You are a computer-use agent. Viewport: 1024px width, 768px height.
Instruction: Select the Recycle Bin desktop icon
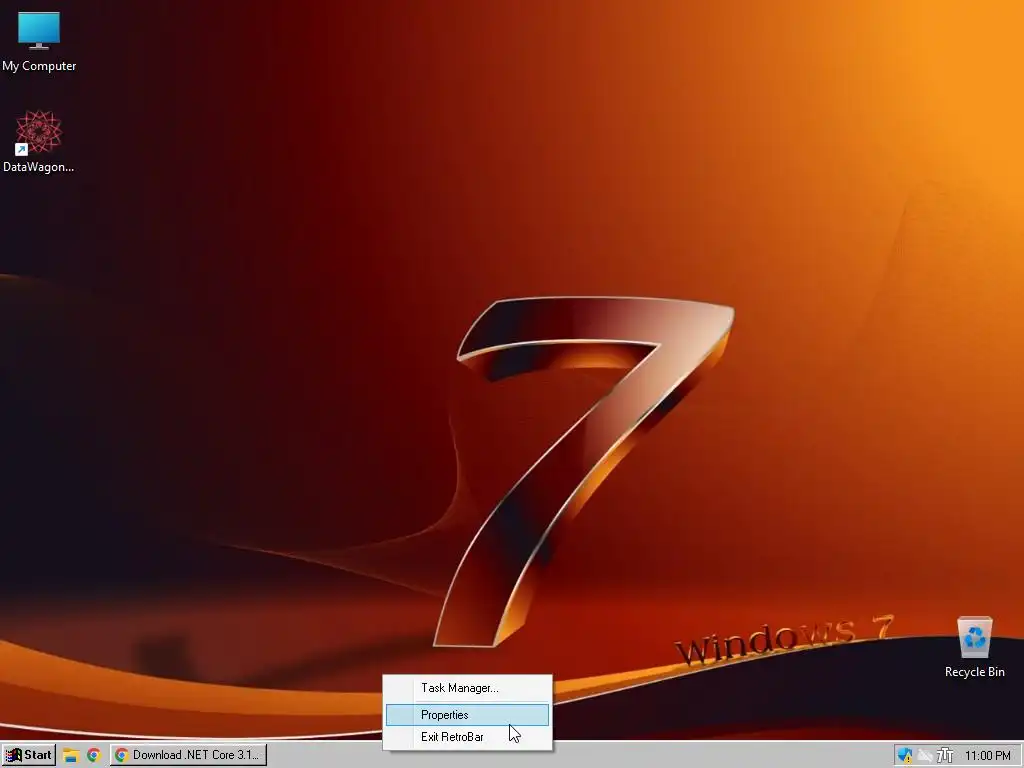point(974,647)
